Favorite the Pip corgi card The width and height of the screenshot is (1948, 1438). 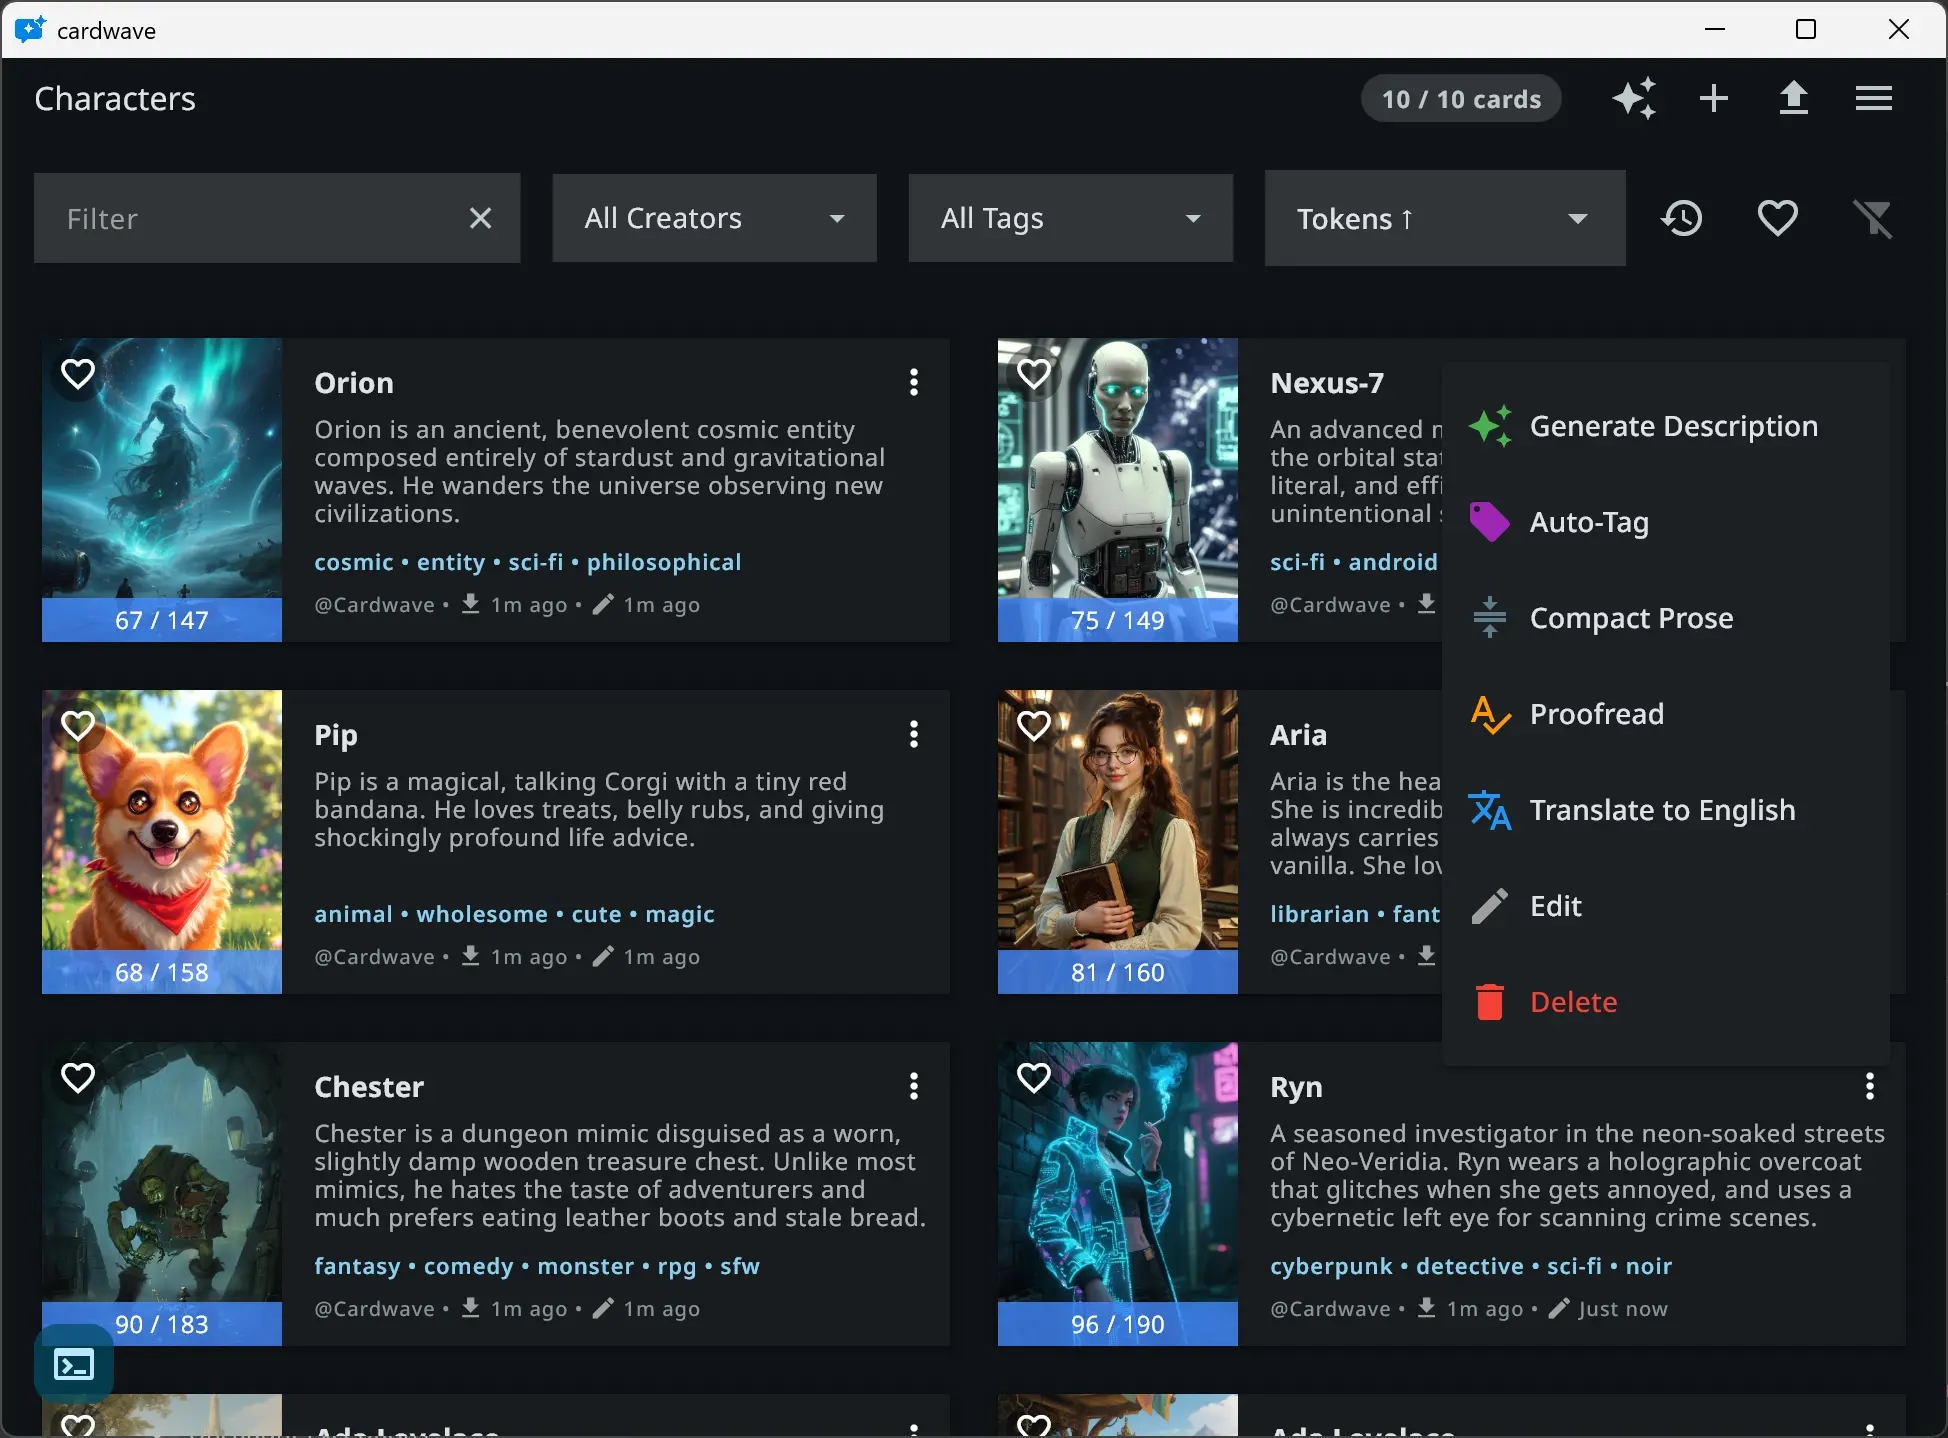click(78, 726)
